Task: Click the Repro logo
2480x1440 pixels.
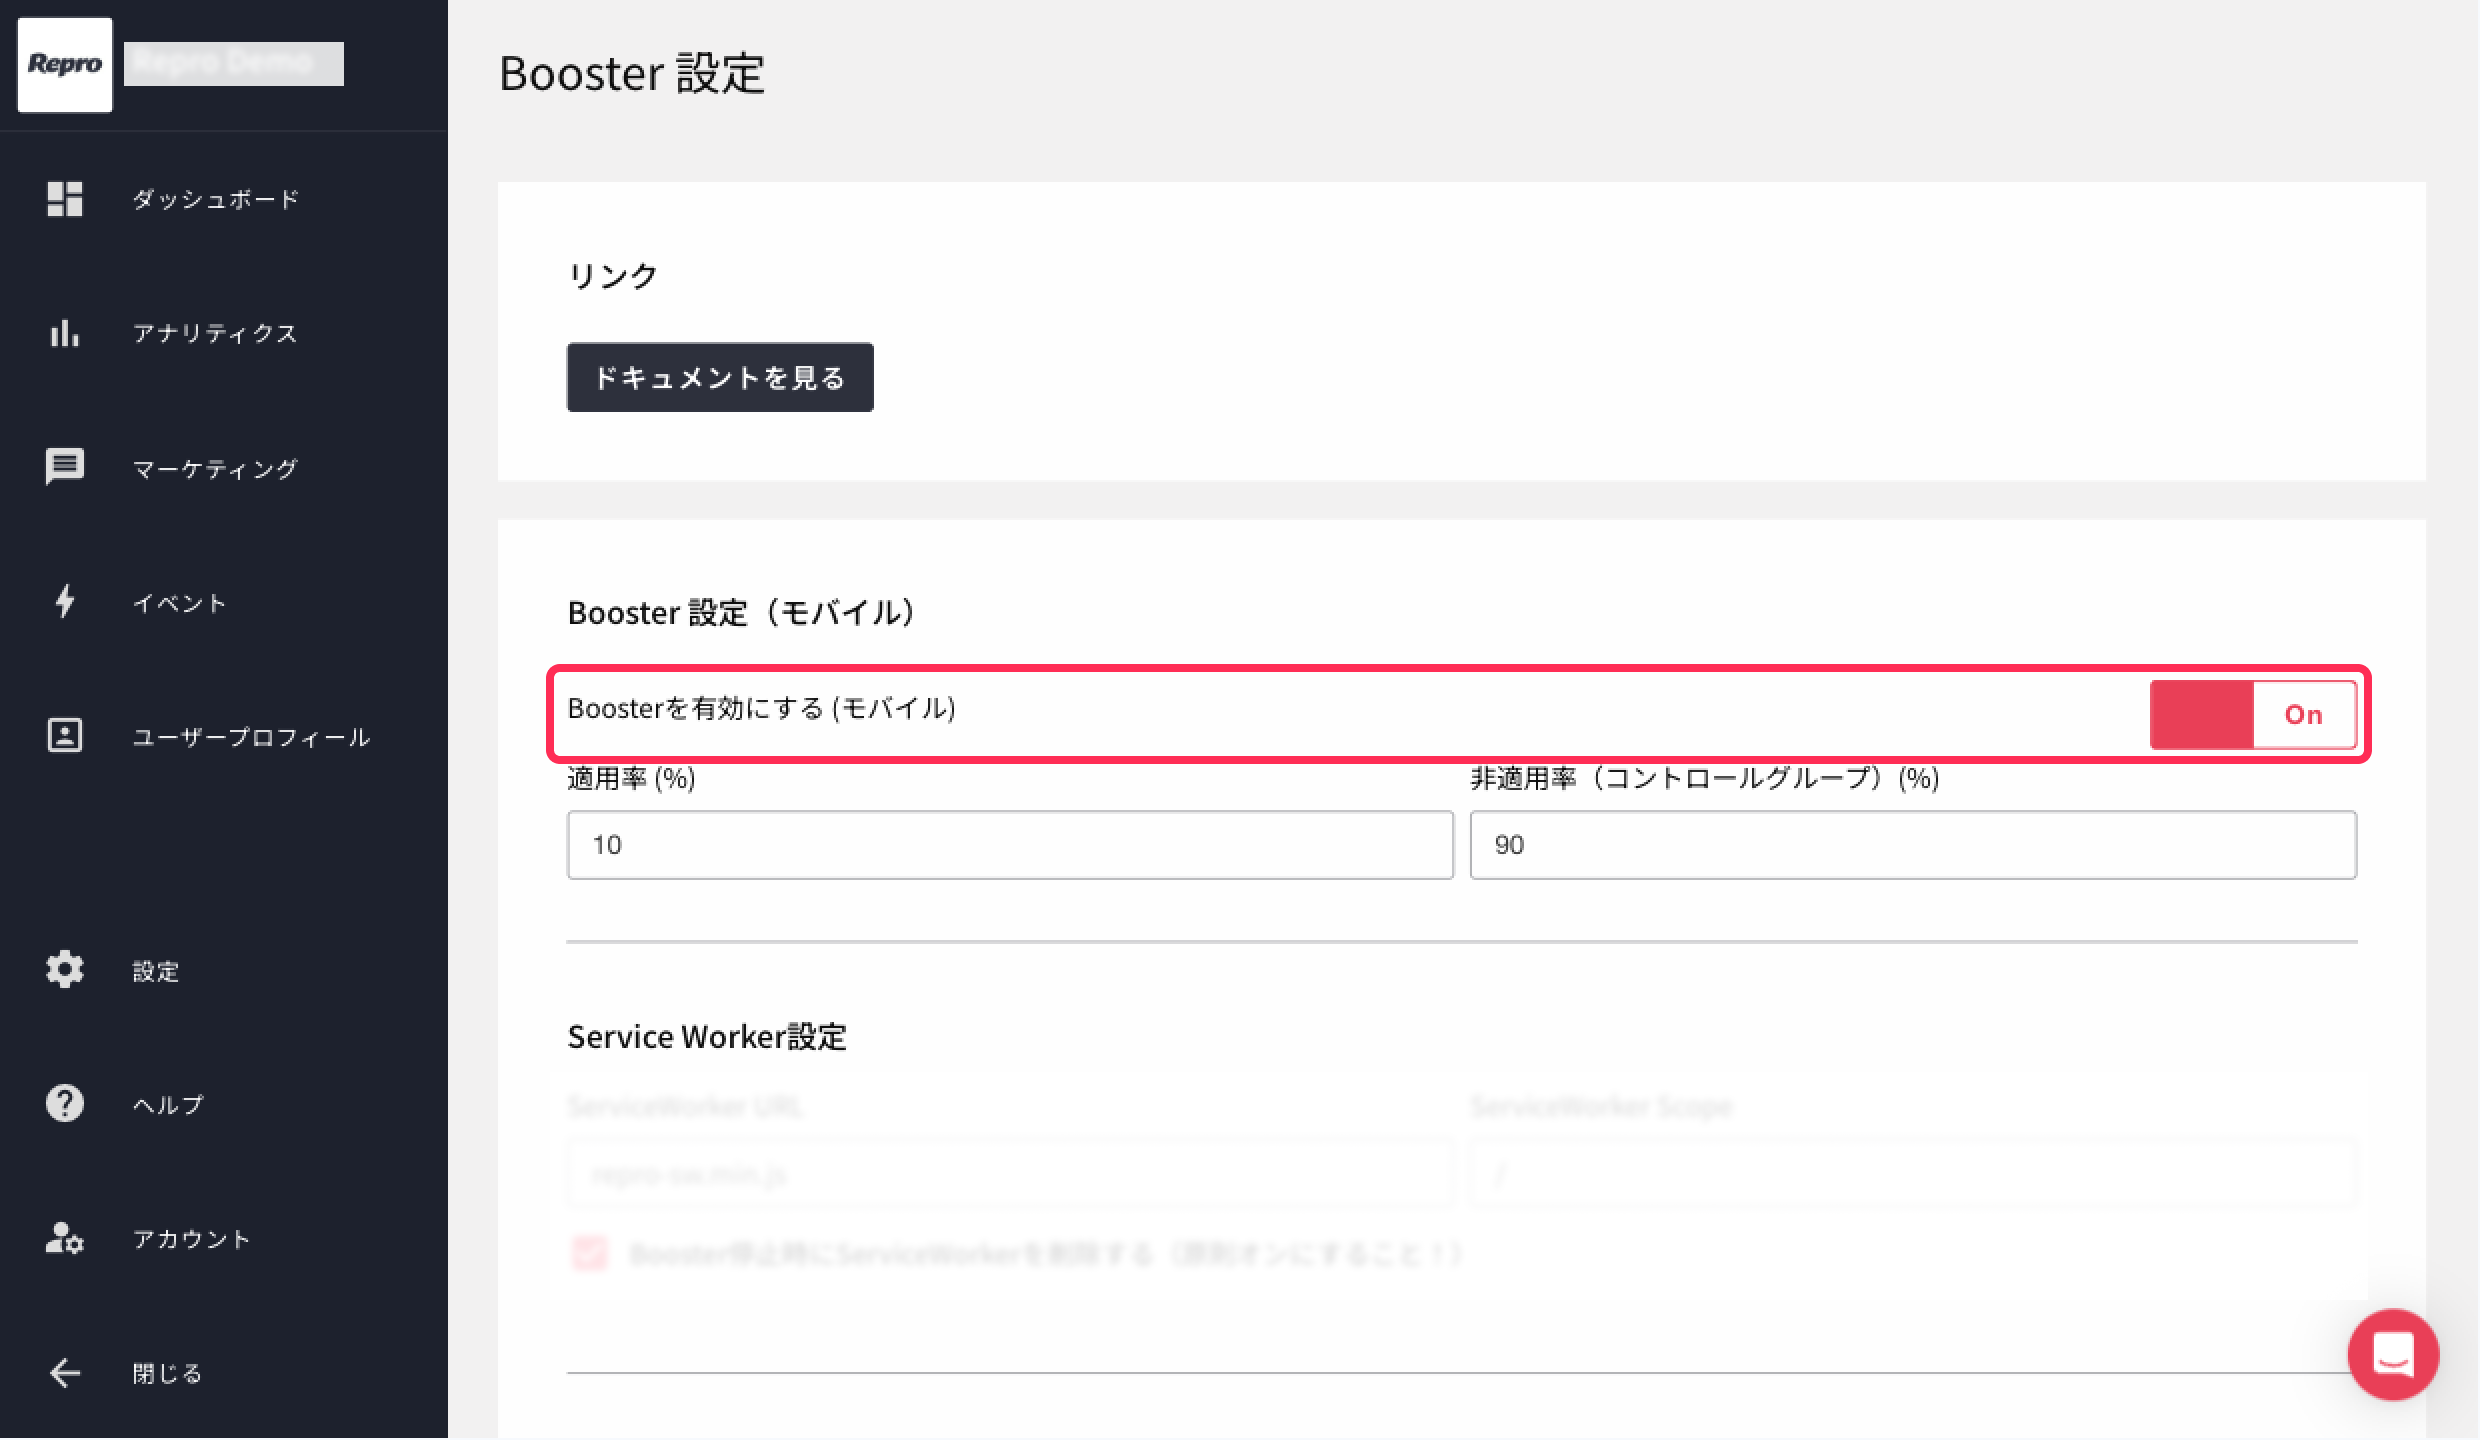Action: click(x=65, y=64)
